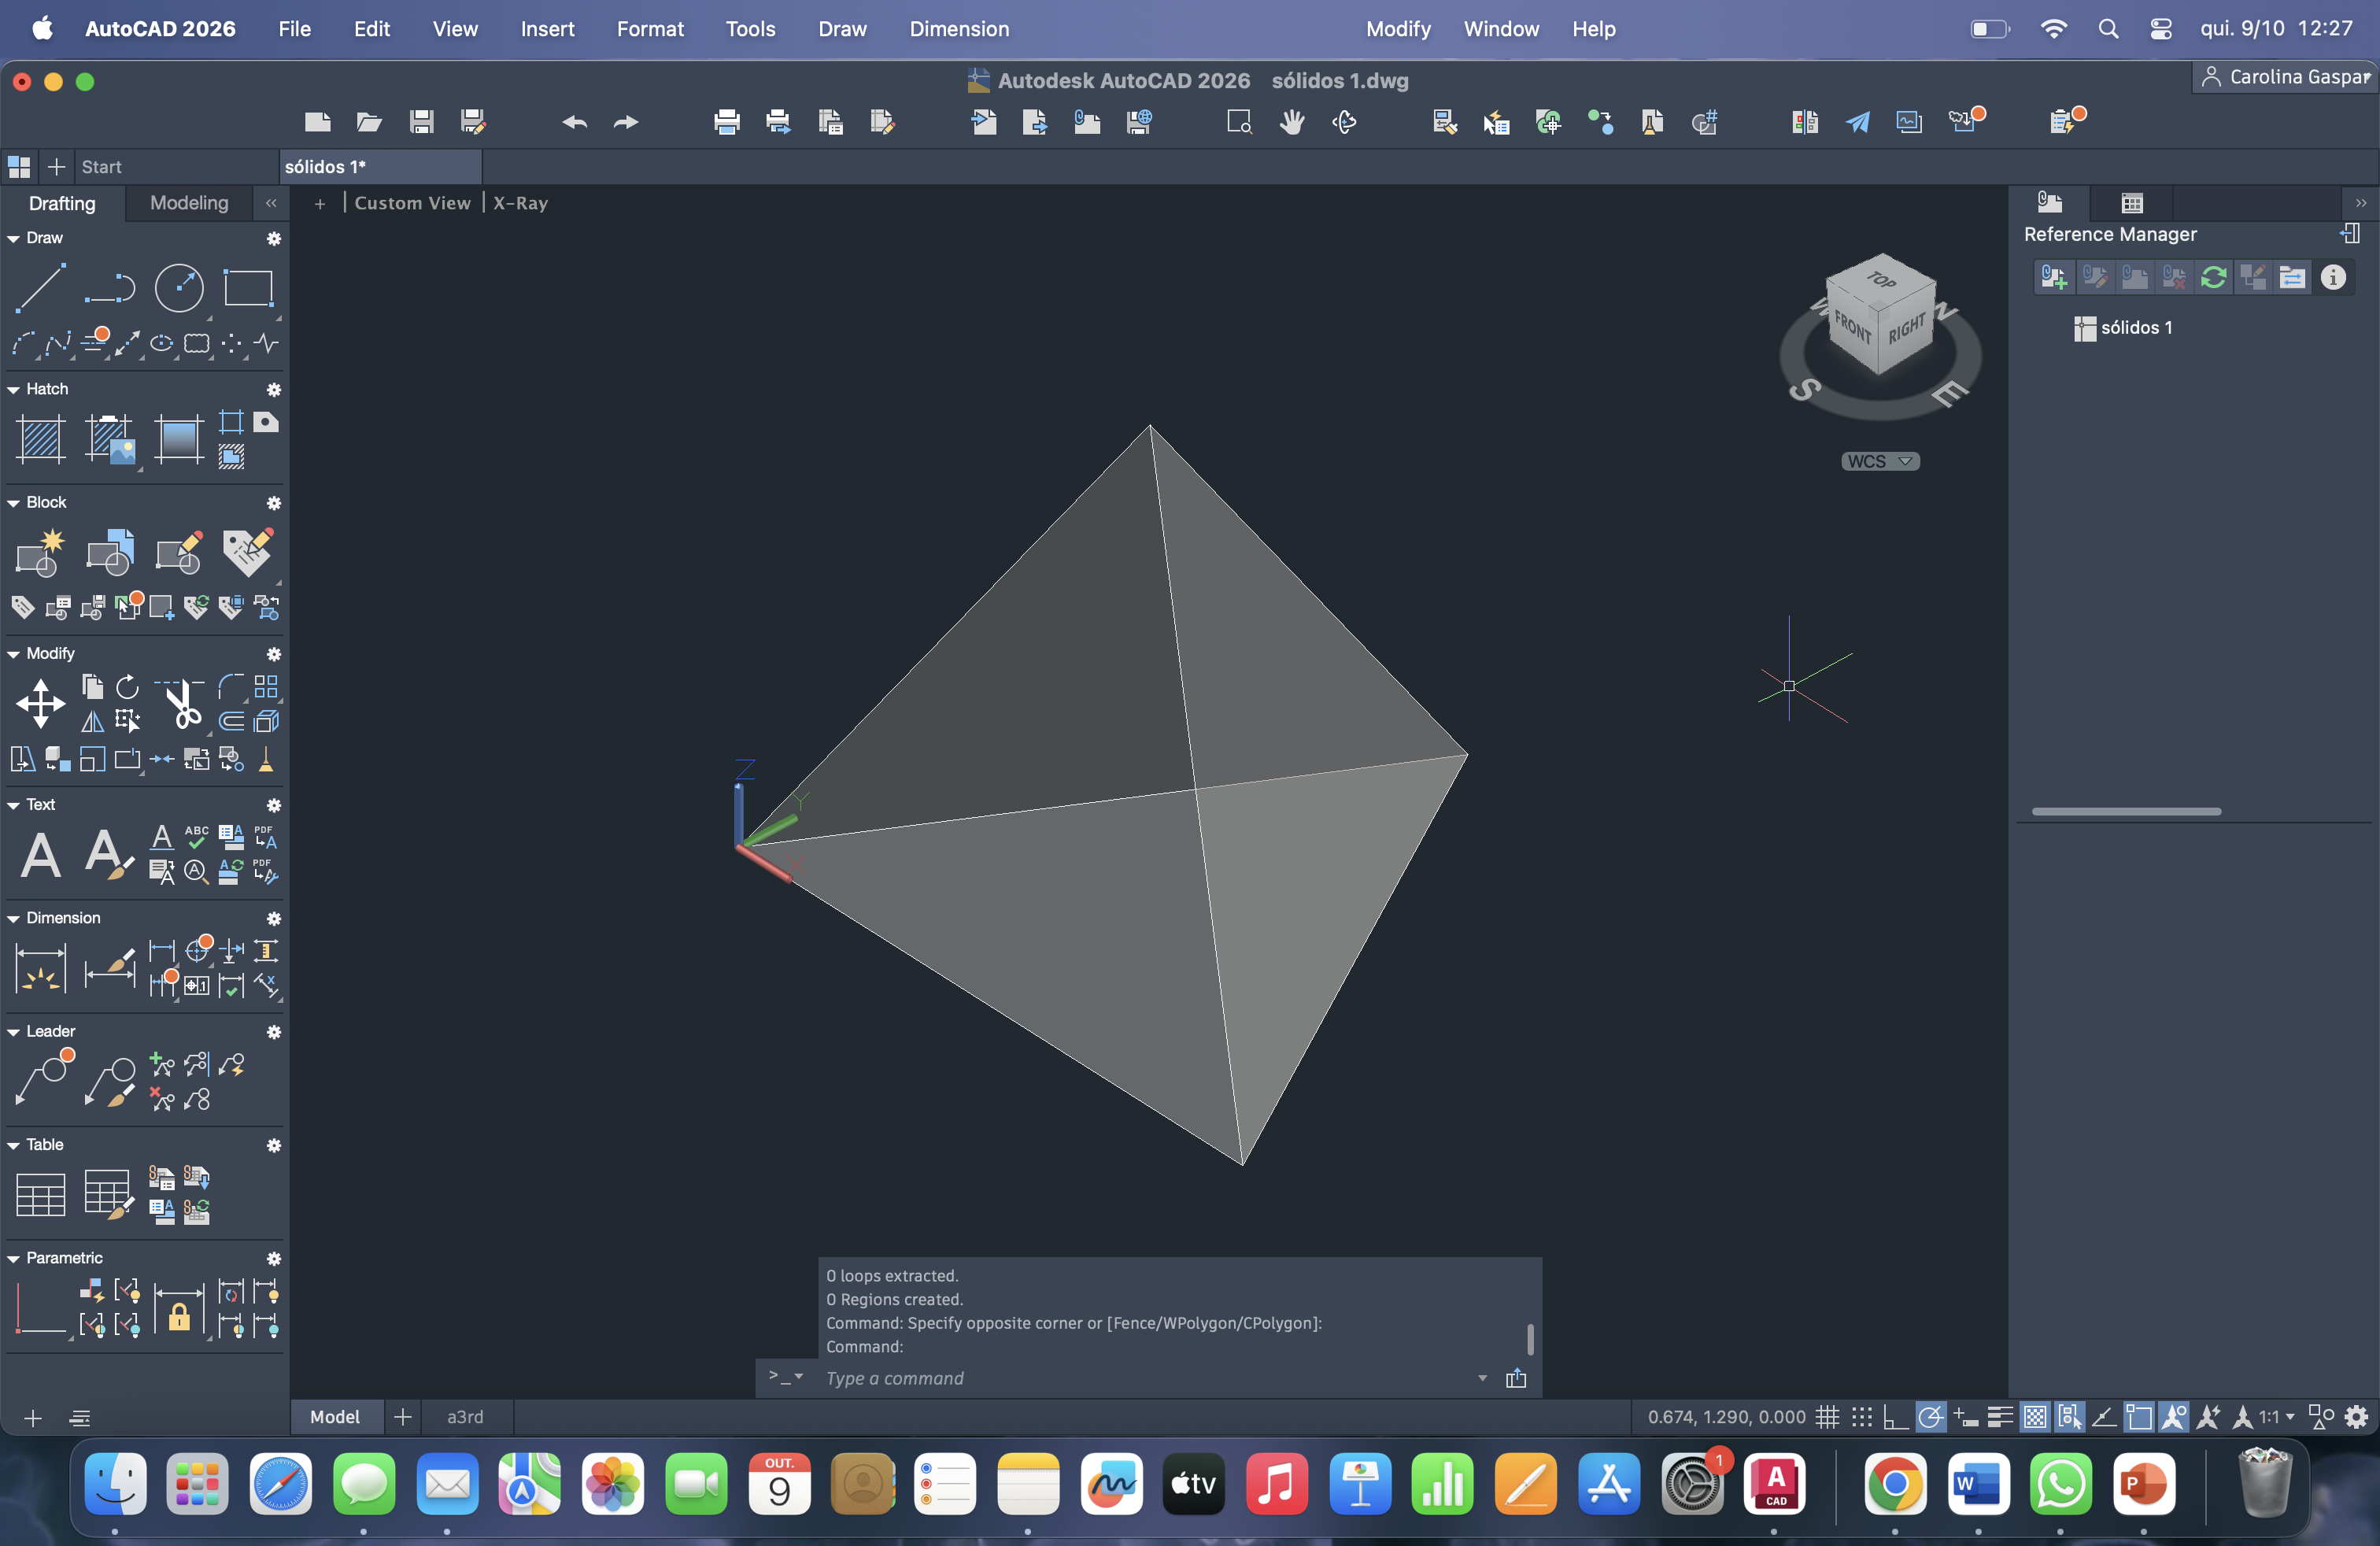Choose the Multiline Text tool
This screenshot has width=2380, height=1546.
(40, 855)
